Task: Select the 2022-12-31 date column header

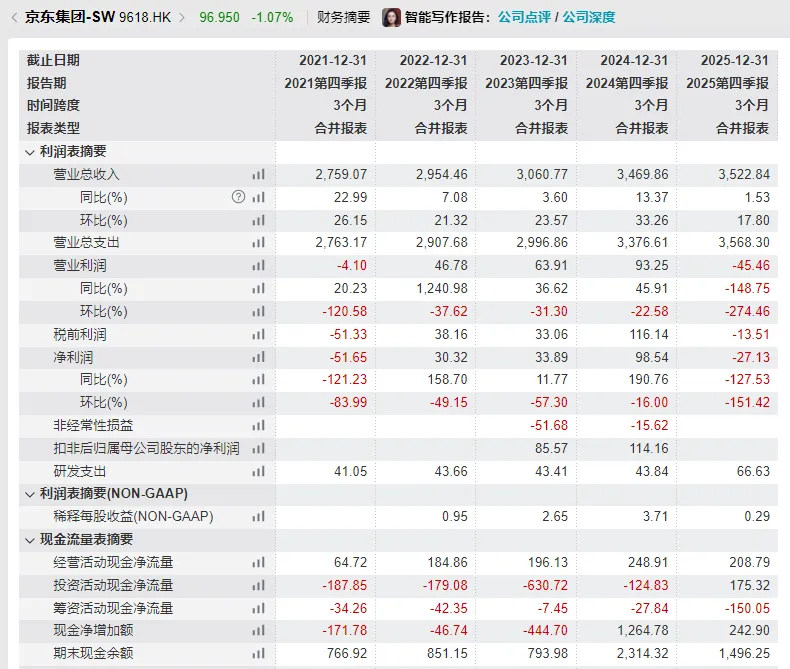Action: coord(433,60)
